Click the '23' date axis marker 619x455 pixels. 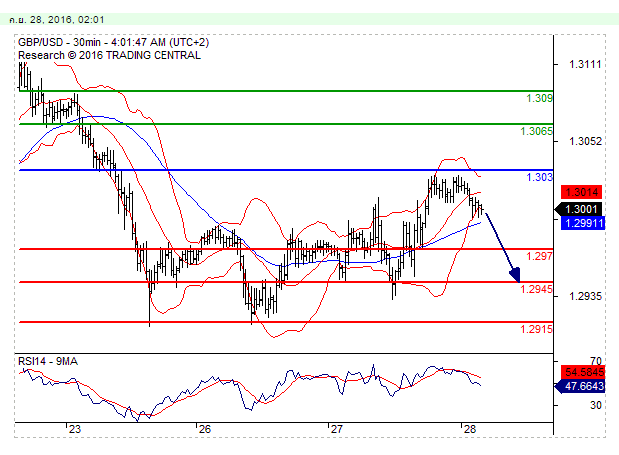pos(75,429)
